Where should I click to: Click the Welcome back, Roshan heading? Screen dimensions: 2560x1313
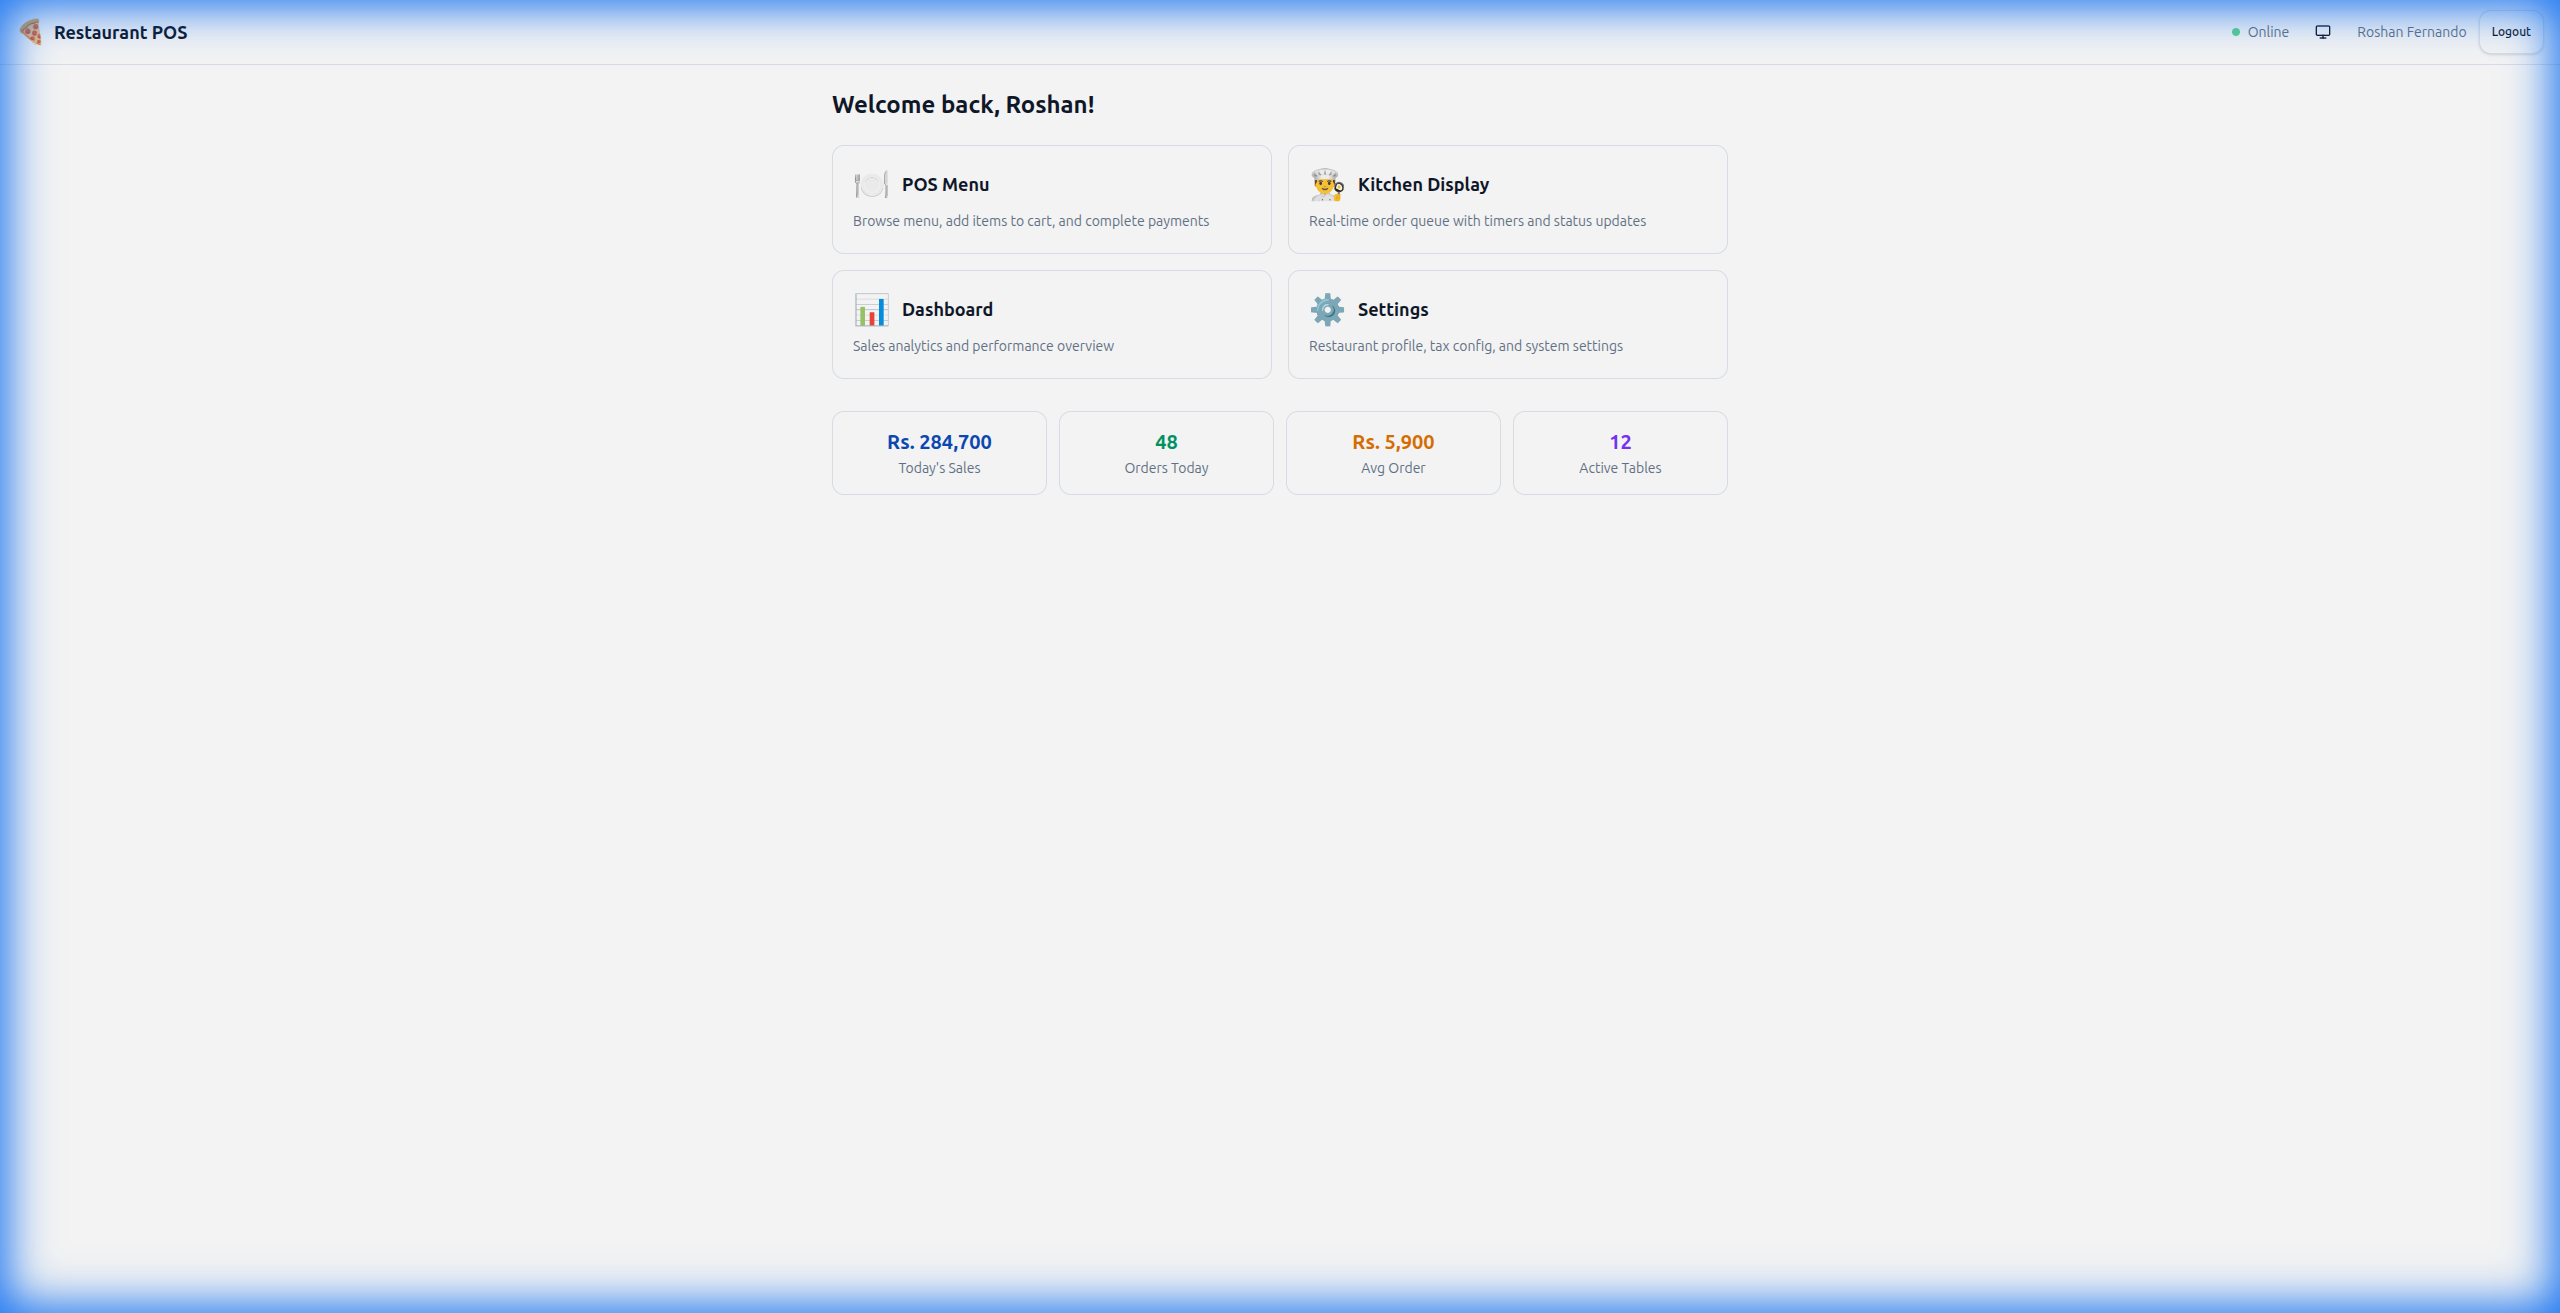[x=963, y=104]
